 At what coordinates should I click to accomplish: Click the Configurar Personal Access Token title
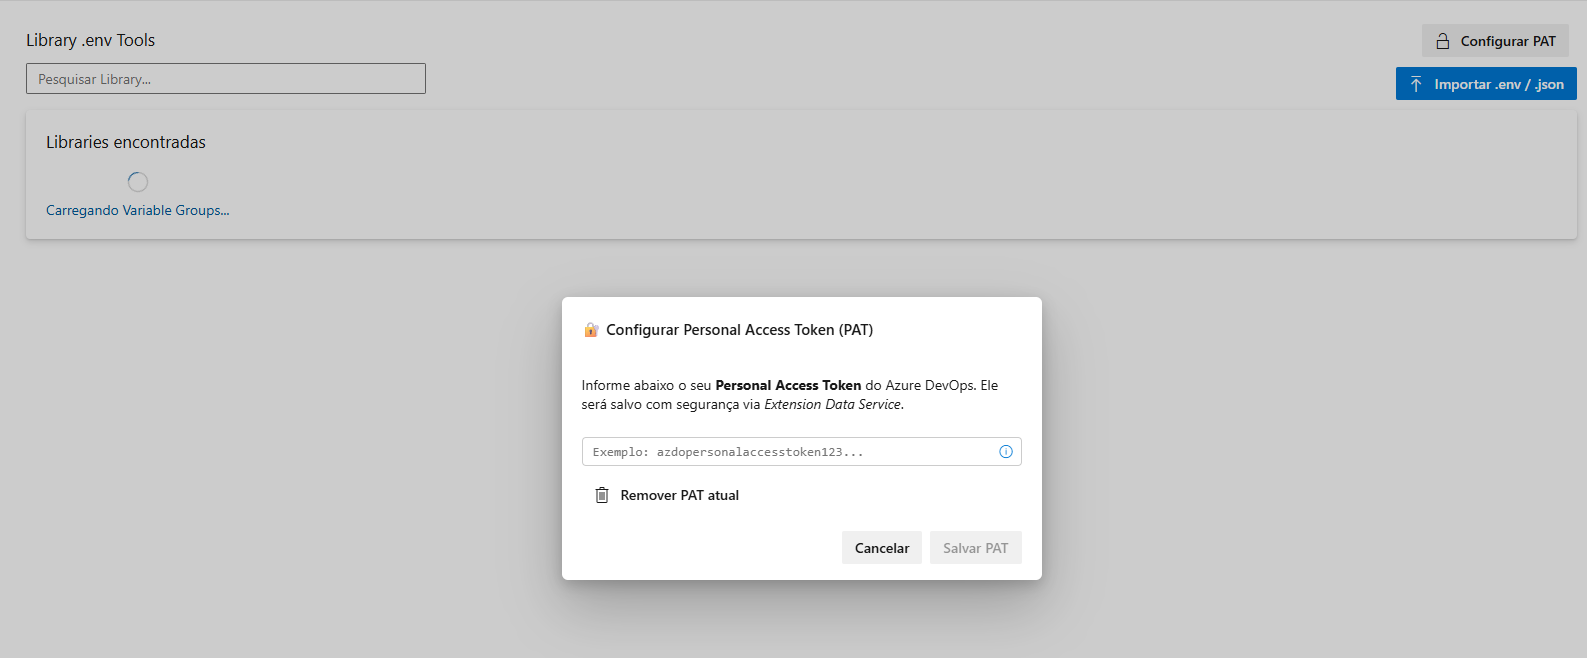coord(739,330)
